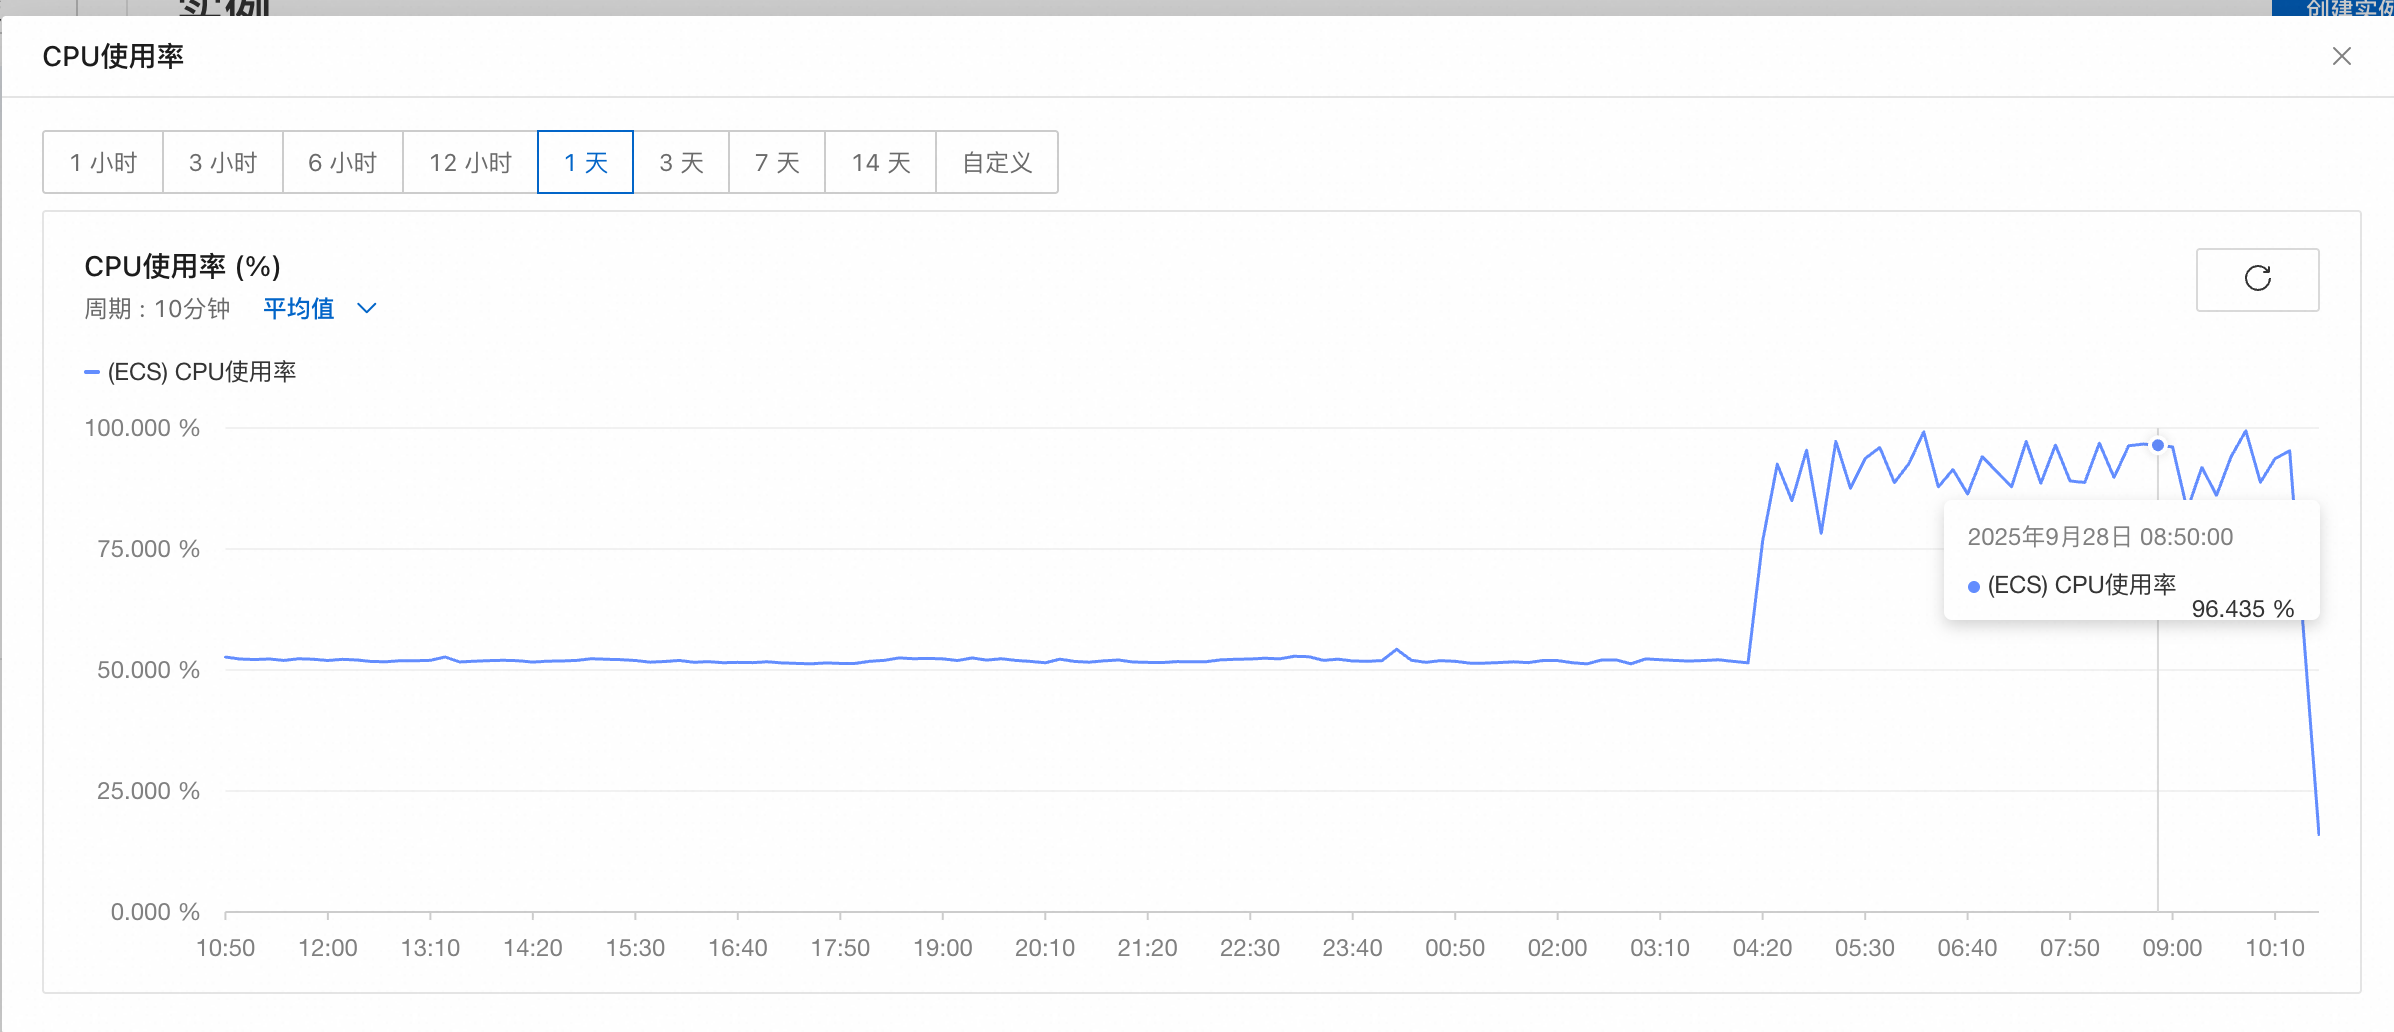Click the 10:10 x-axis label
This screenshot has height=1032, width=2394.
coord(2275,948)
